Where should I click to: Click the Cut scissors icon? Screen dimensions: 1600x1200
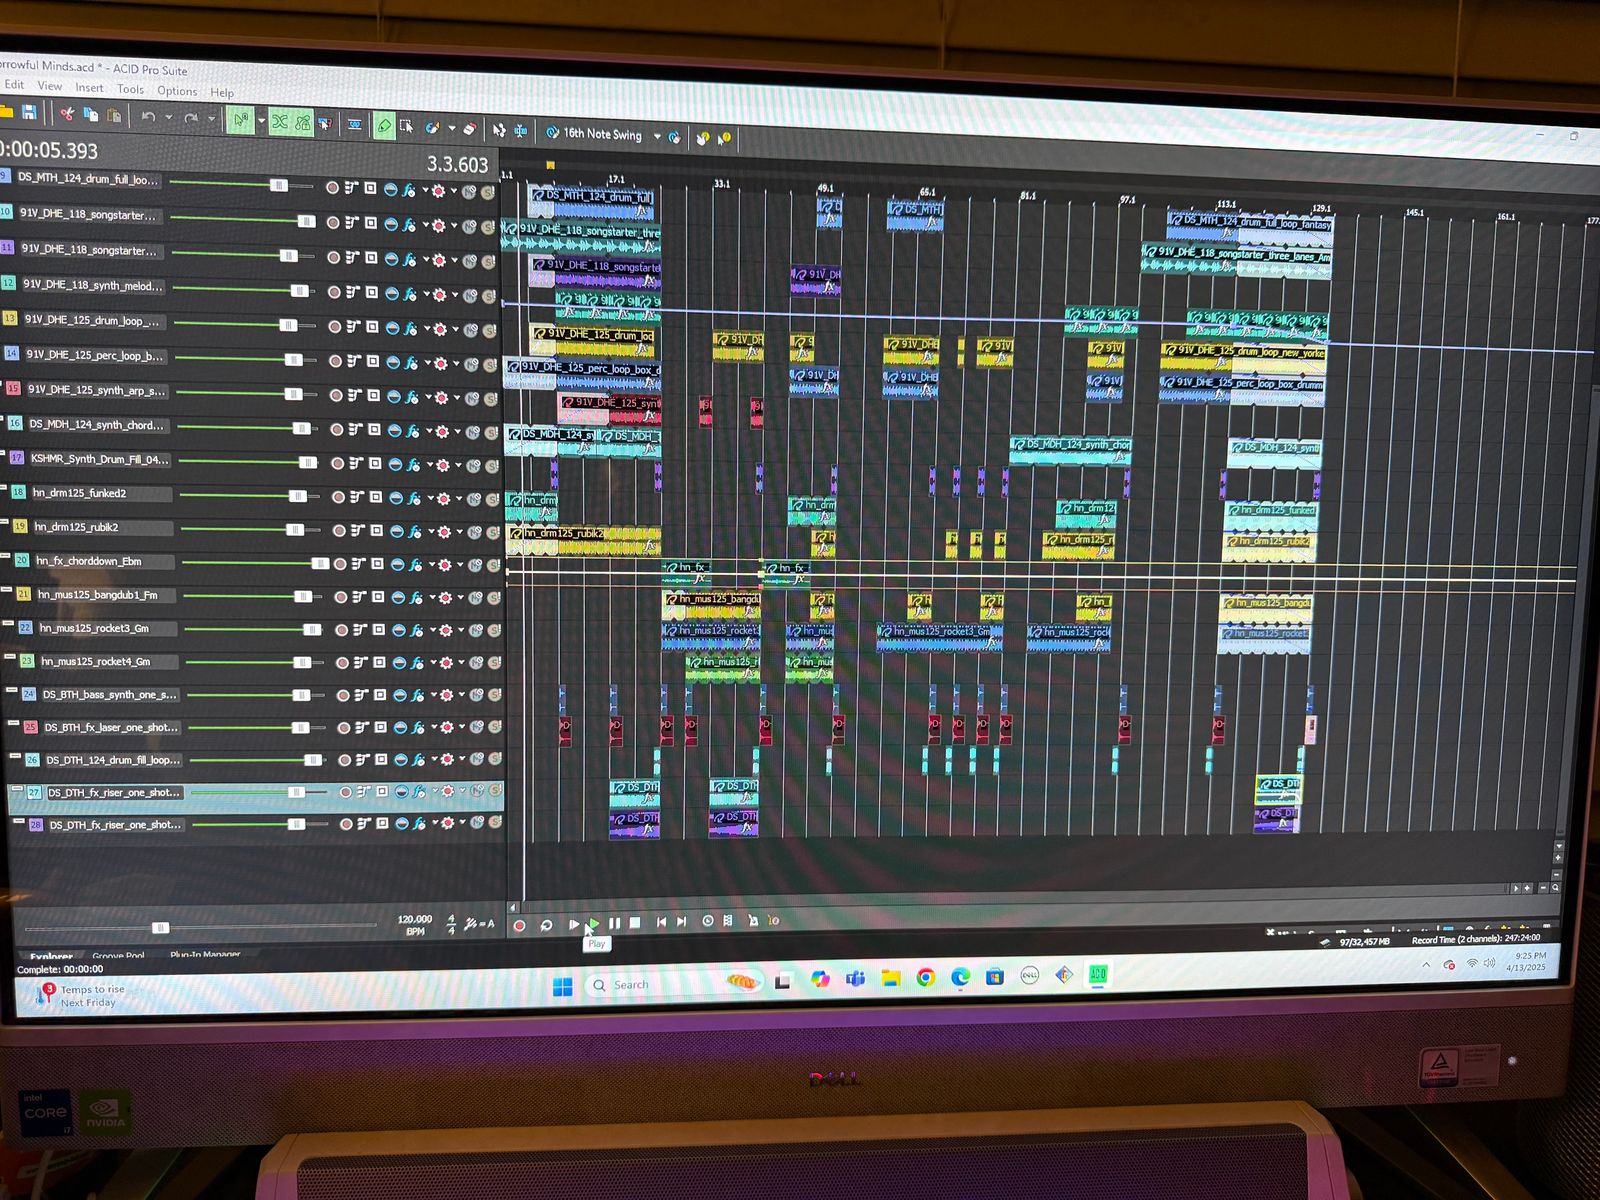(x=66, y=114)
